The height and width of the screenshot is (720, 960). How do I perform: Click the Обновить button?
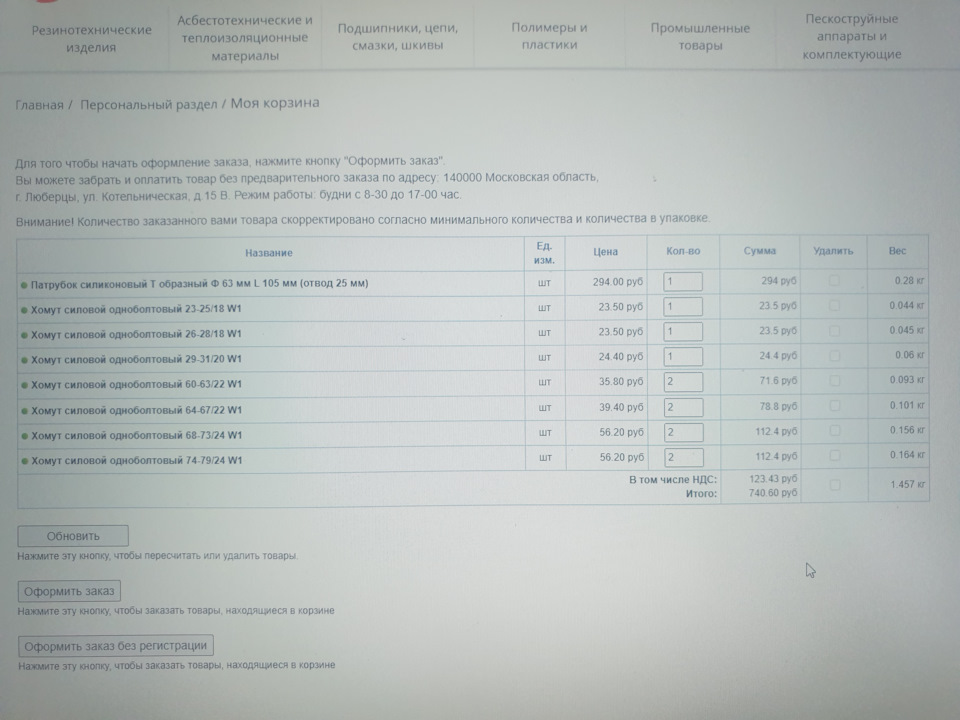[73, 536]
